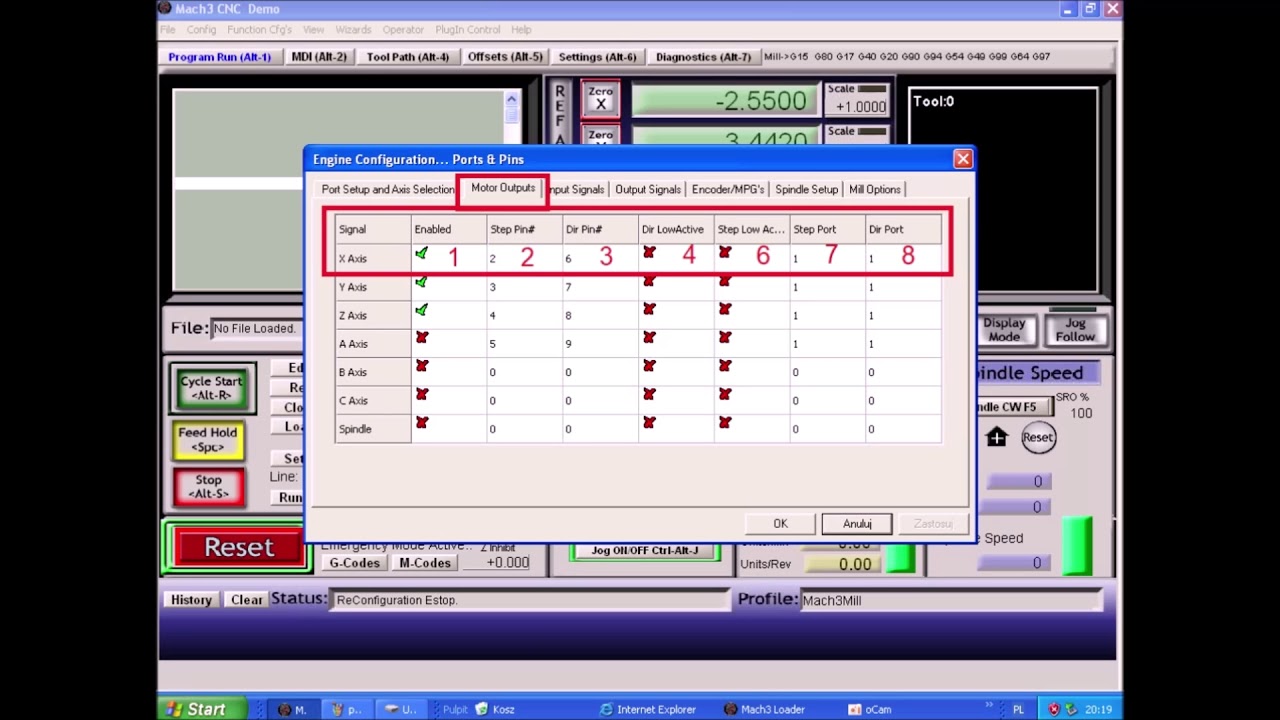Disable the Y Axis Enabled checkmark
The height and width of the screenshot is (720, 1280).
tap(421, 284)
